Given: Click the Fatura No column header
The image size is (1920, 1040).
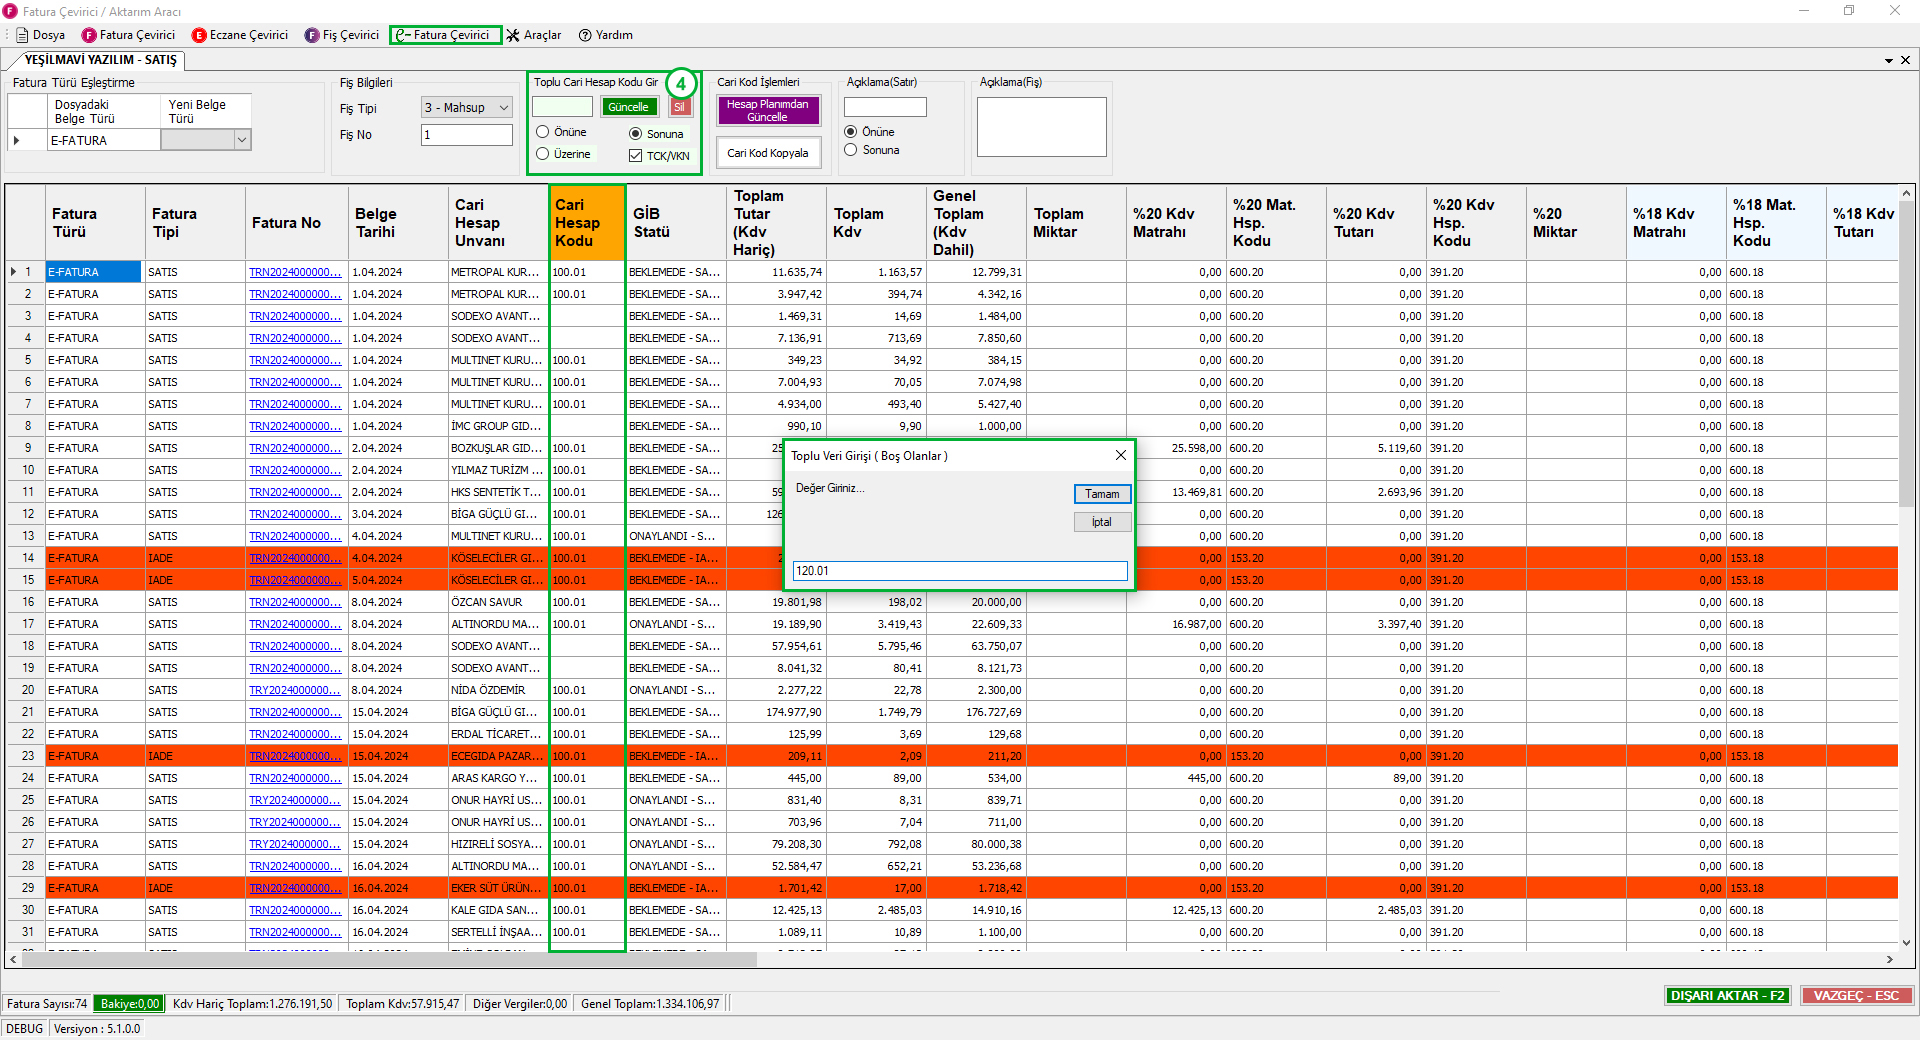Looking at the screenshot, I should point(296,223).
